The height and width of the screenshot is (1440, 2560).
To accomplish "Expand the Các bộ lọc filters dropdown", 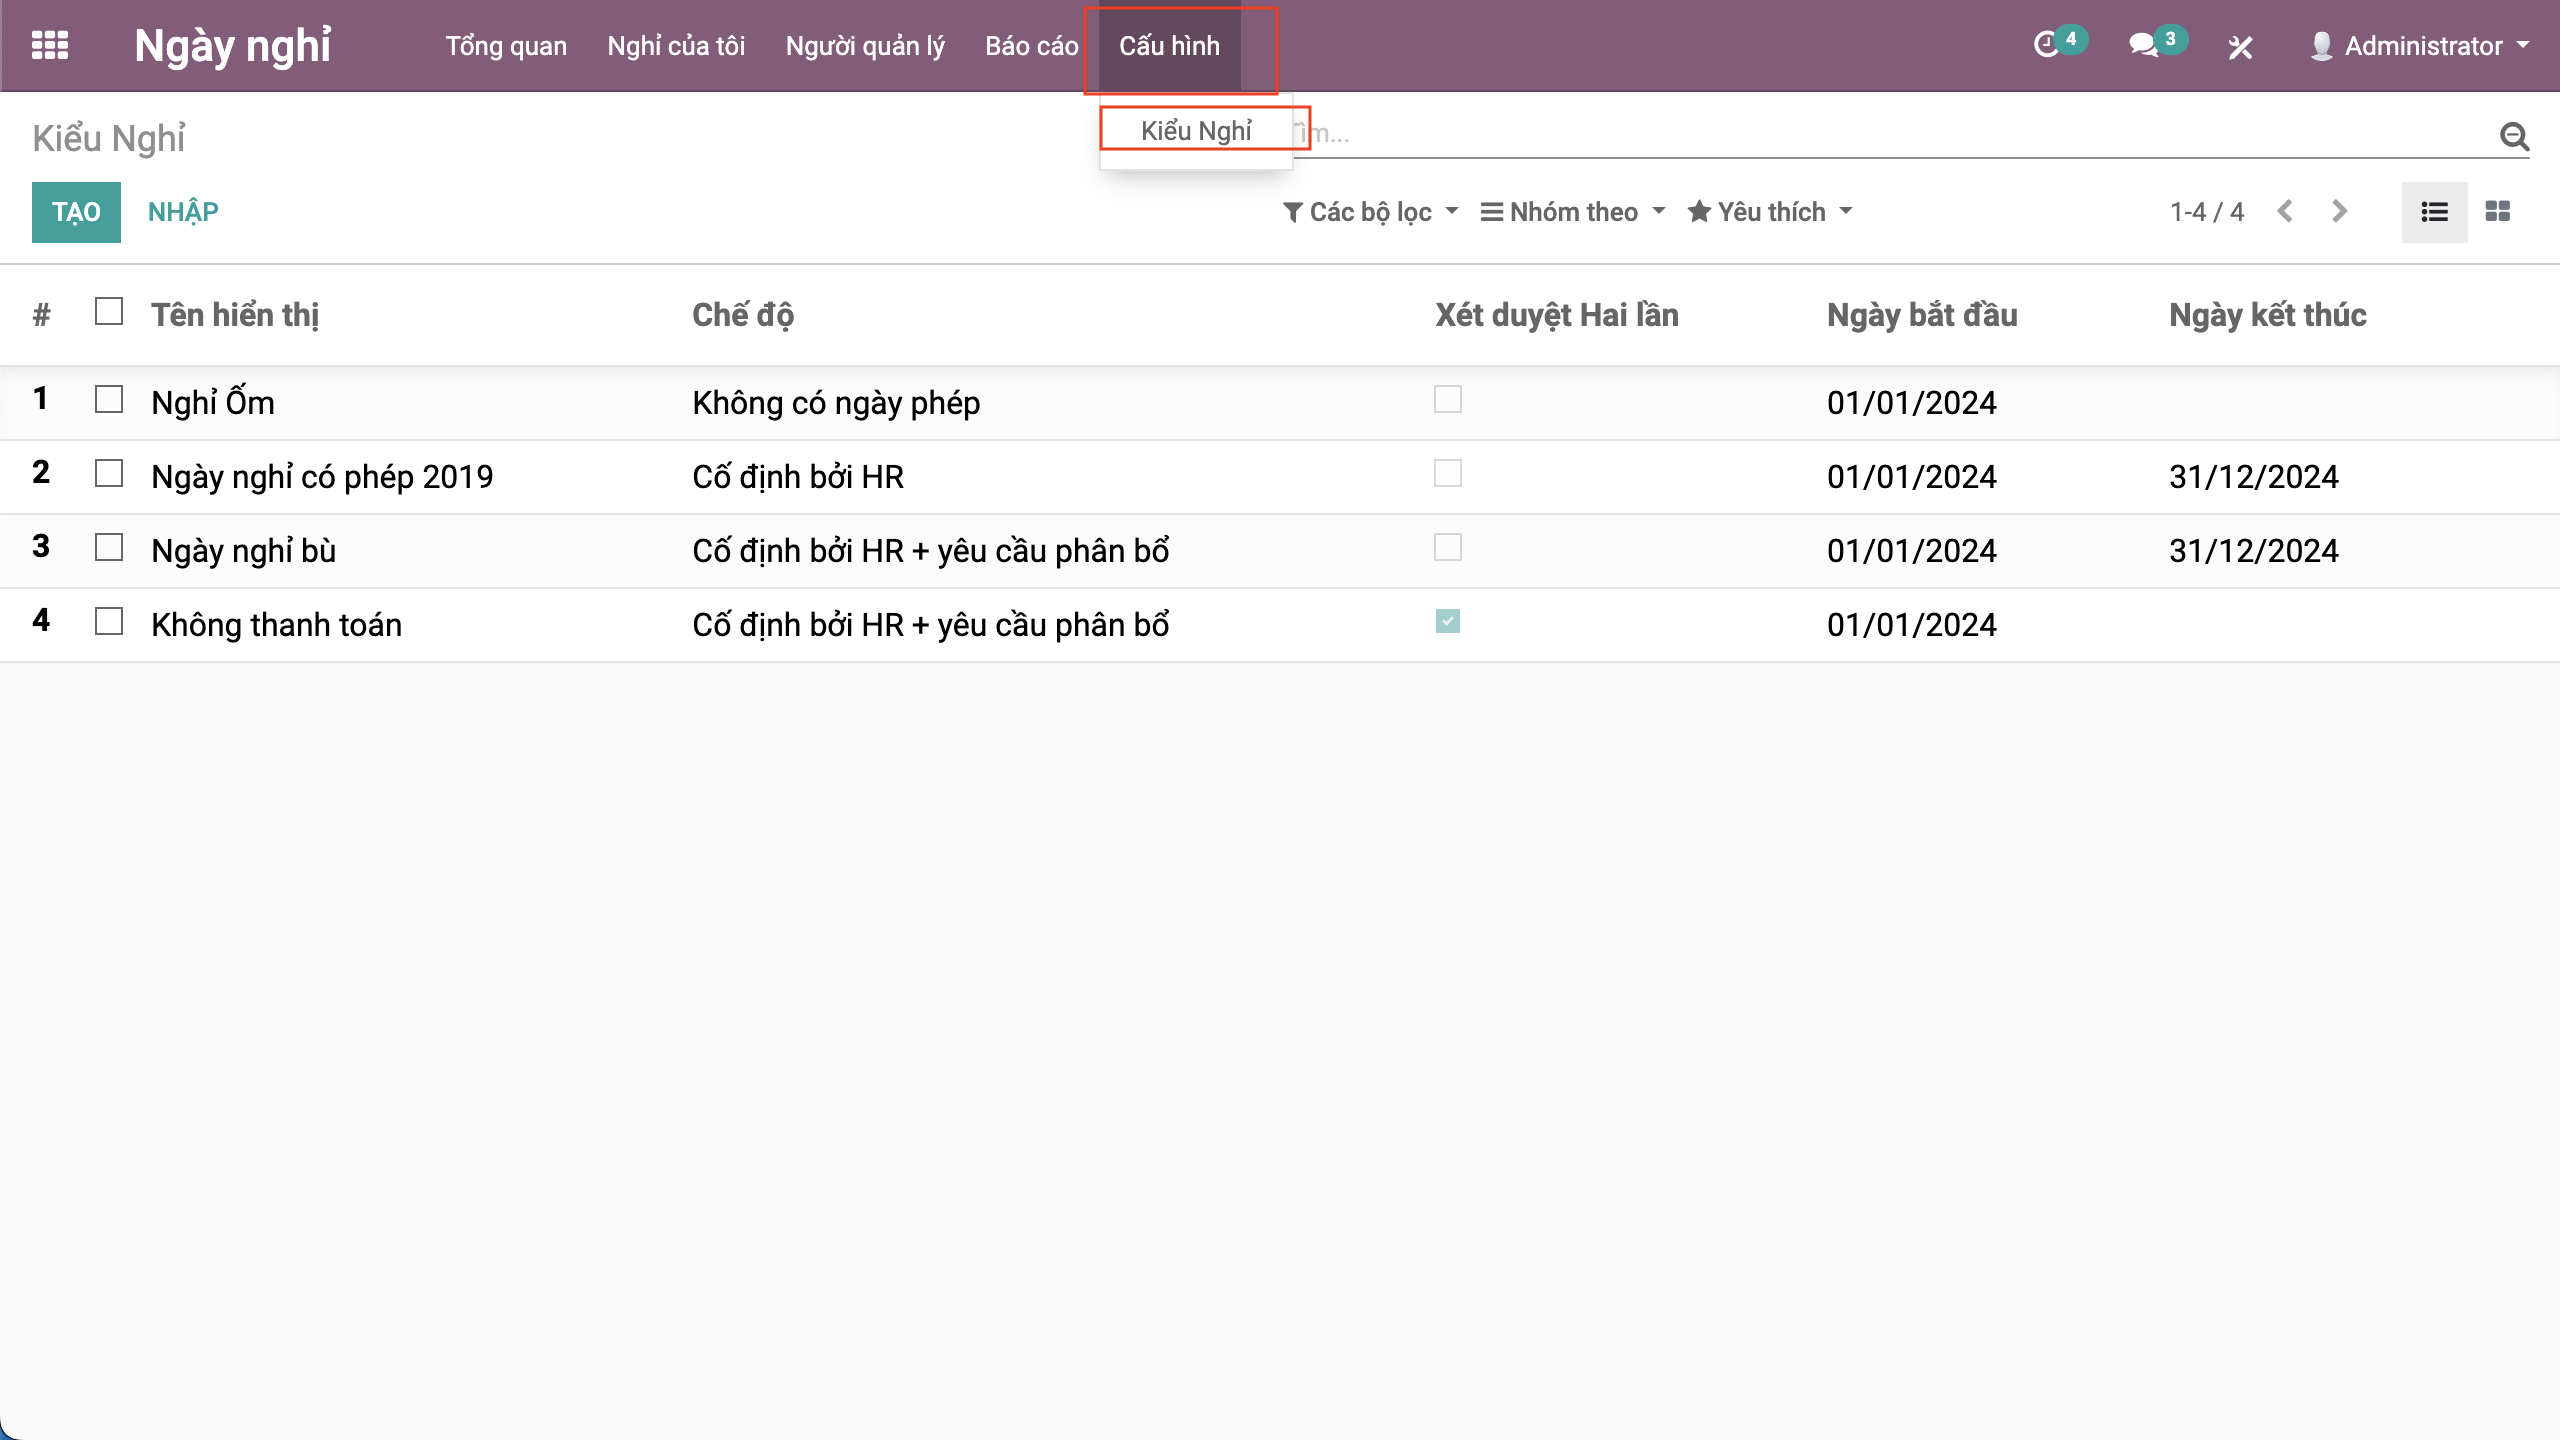I will 1370,212.
